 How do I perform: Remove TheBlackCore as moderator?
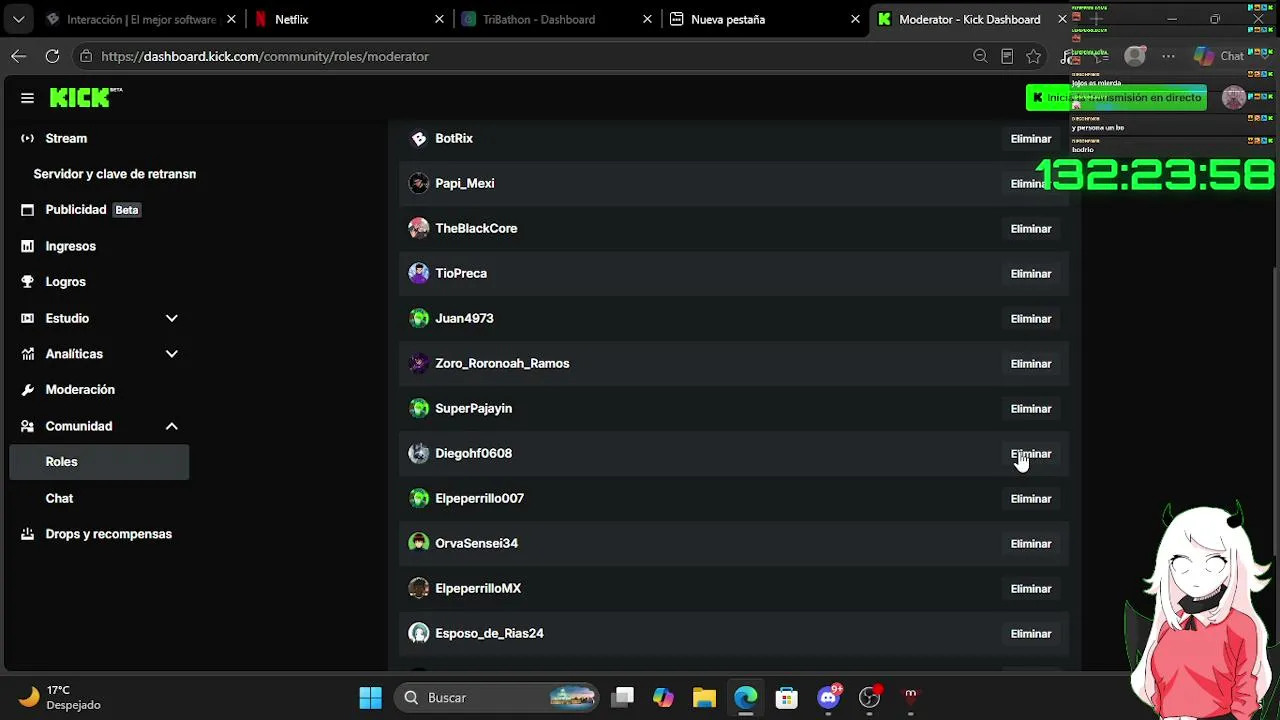click(x=1031, y=229)
